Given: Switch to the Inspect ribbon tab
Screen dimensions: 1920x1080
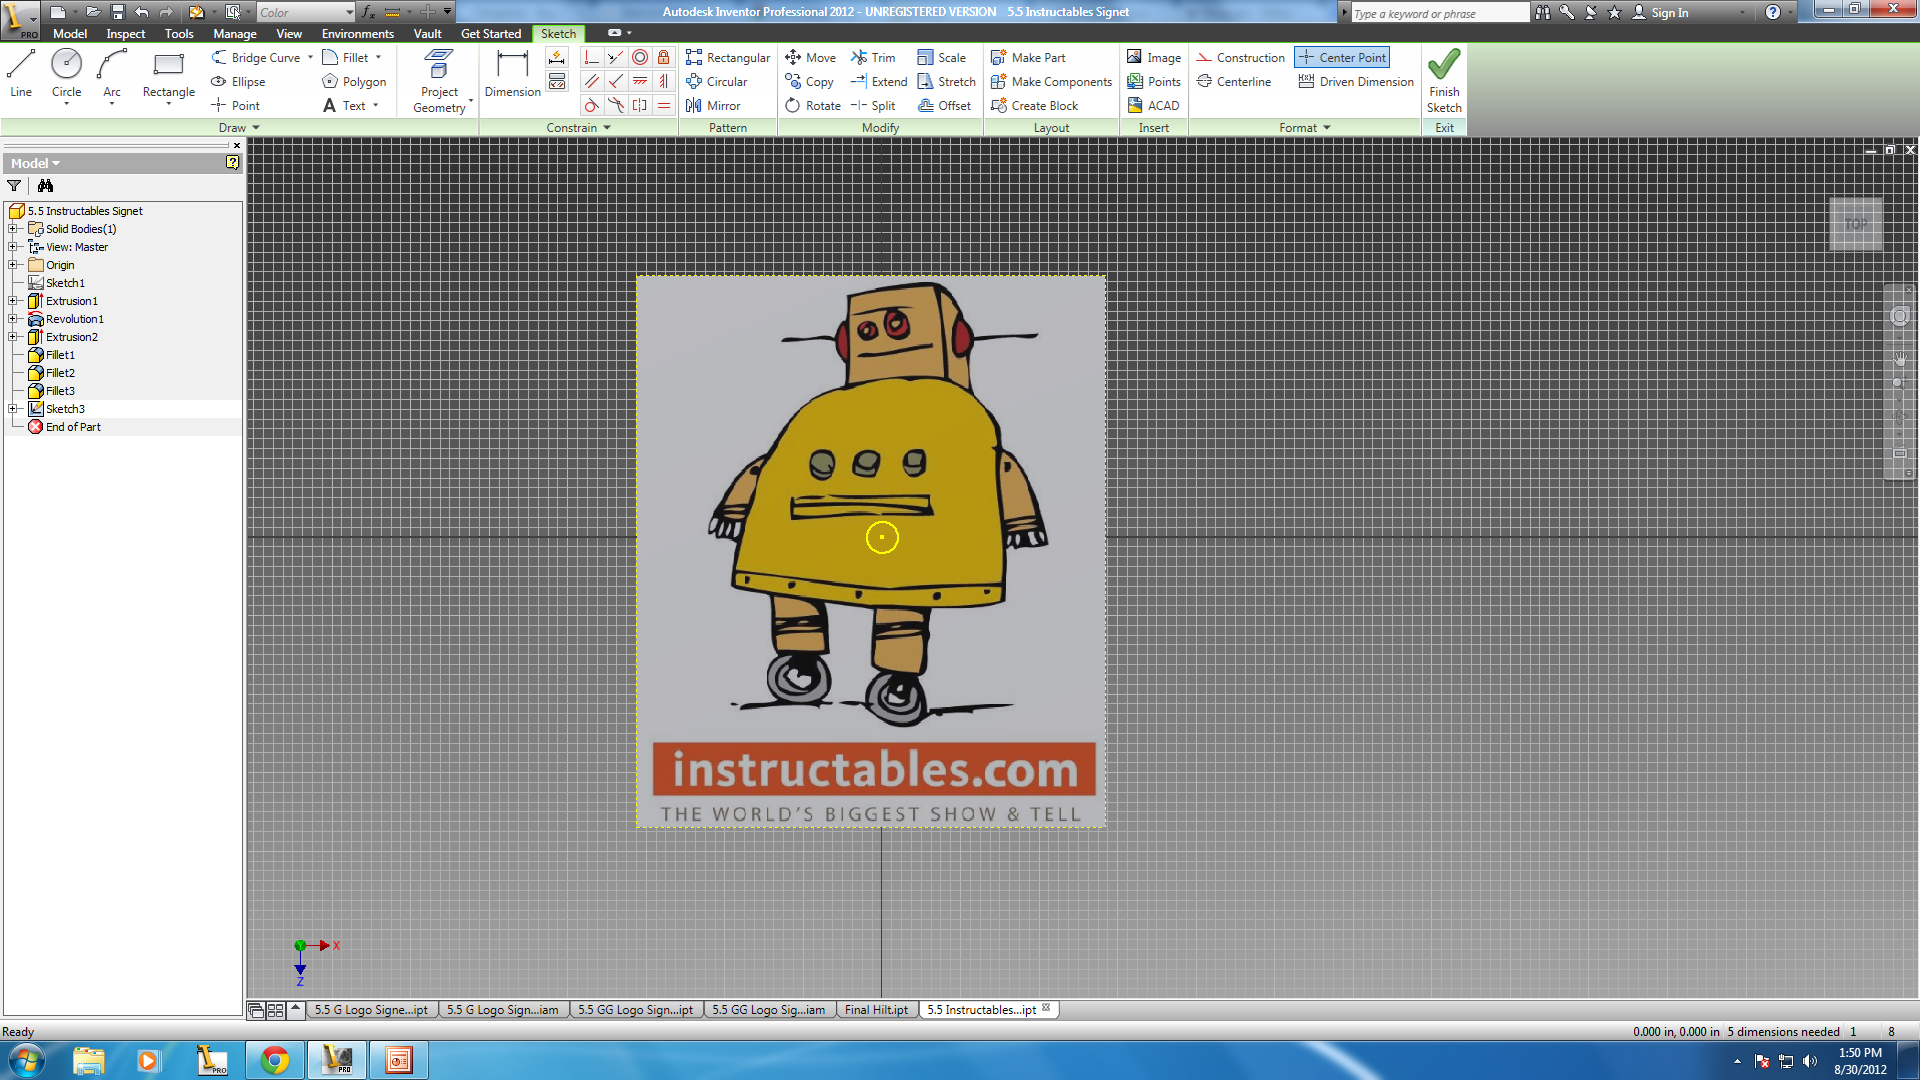Looking at the screenshot, I should [x=126, y=33].
